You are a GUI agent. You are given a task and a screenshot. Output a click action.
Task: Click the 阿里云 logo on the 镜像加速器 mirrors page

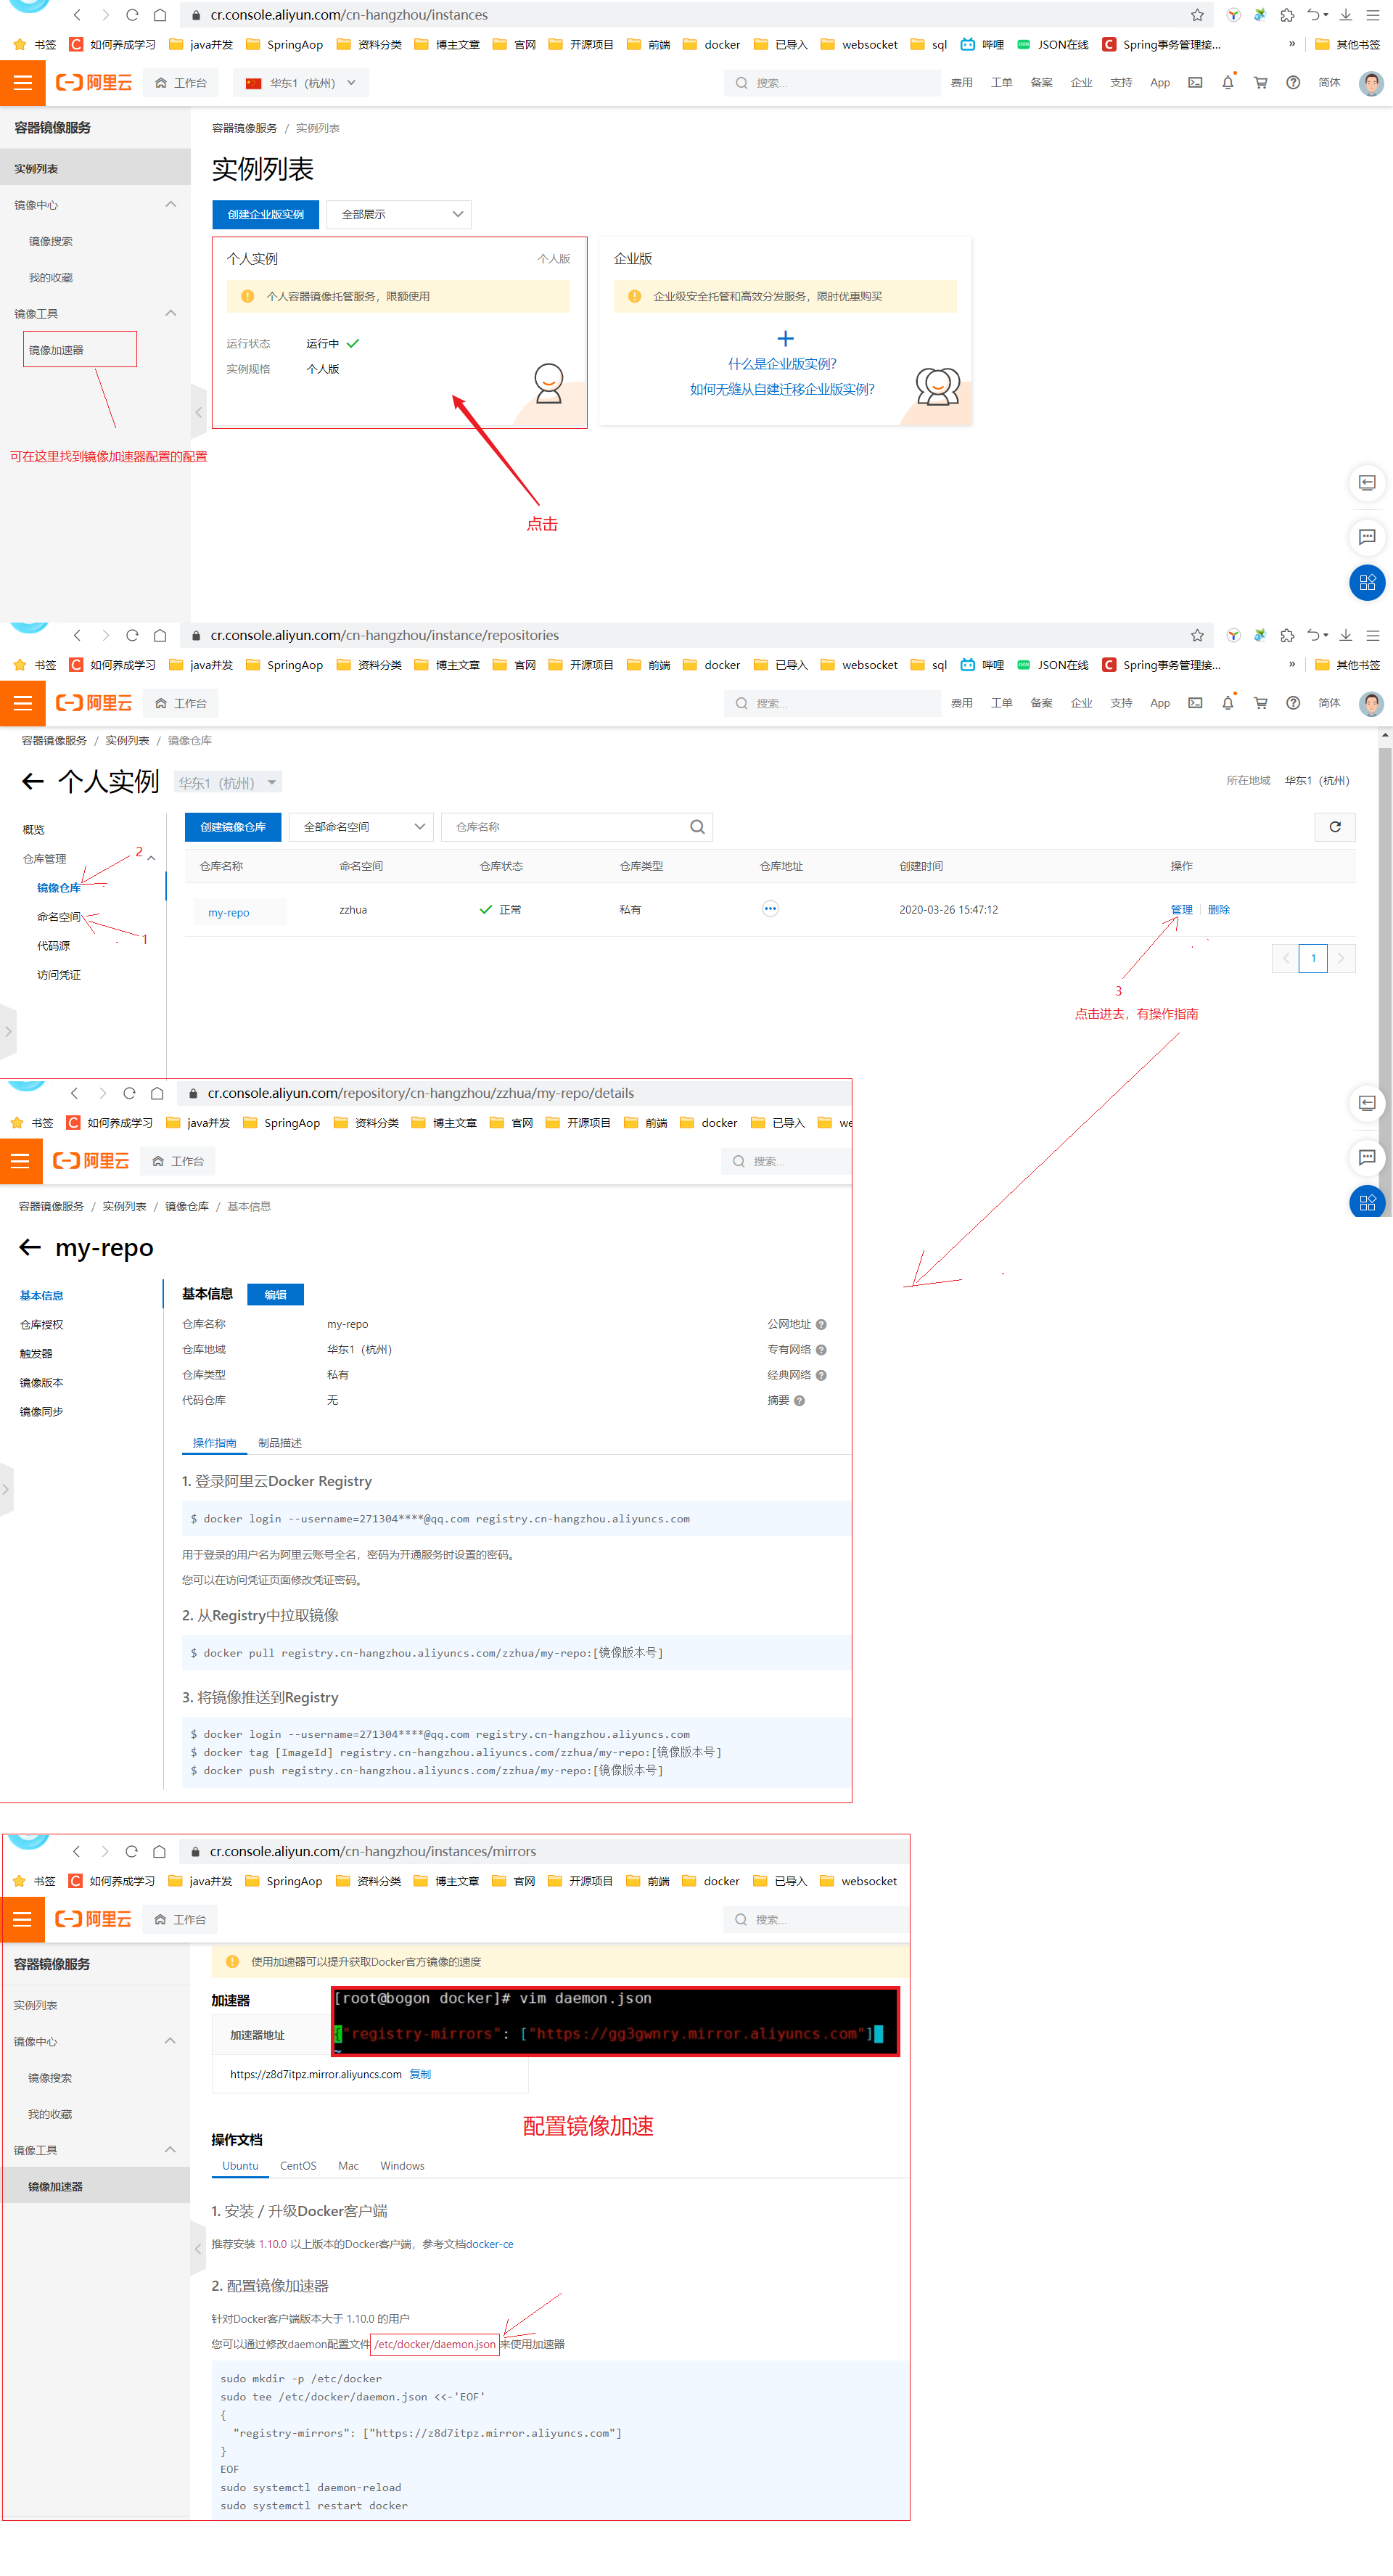click(94, 1919)
